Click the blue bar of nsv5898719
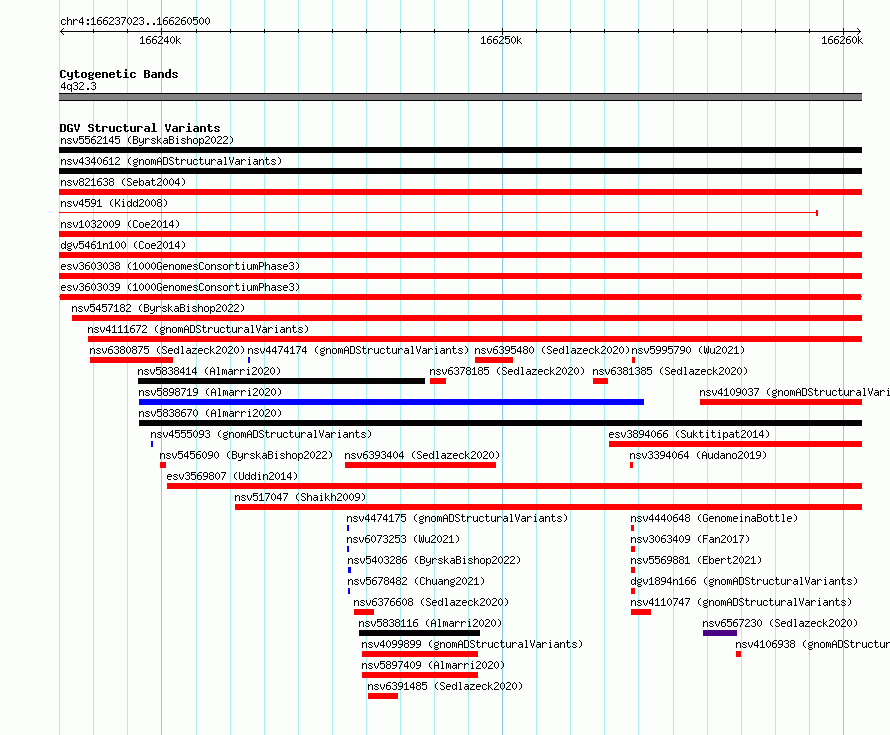890x735 pixels. point(392,402)
